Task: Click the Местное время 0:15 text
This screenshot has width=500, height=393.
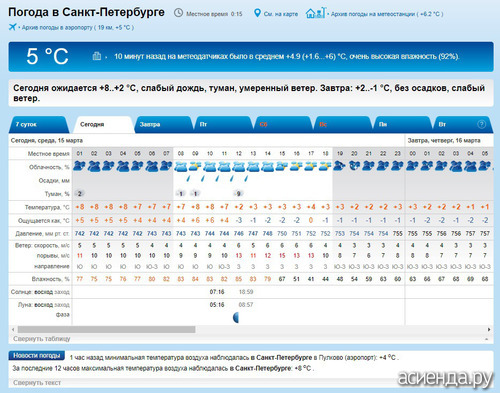Action: [214, 14]
